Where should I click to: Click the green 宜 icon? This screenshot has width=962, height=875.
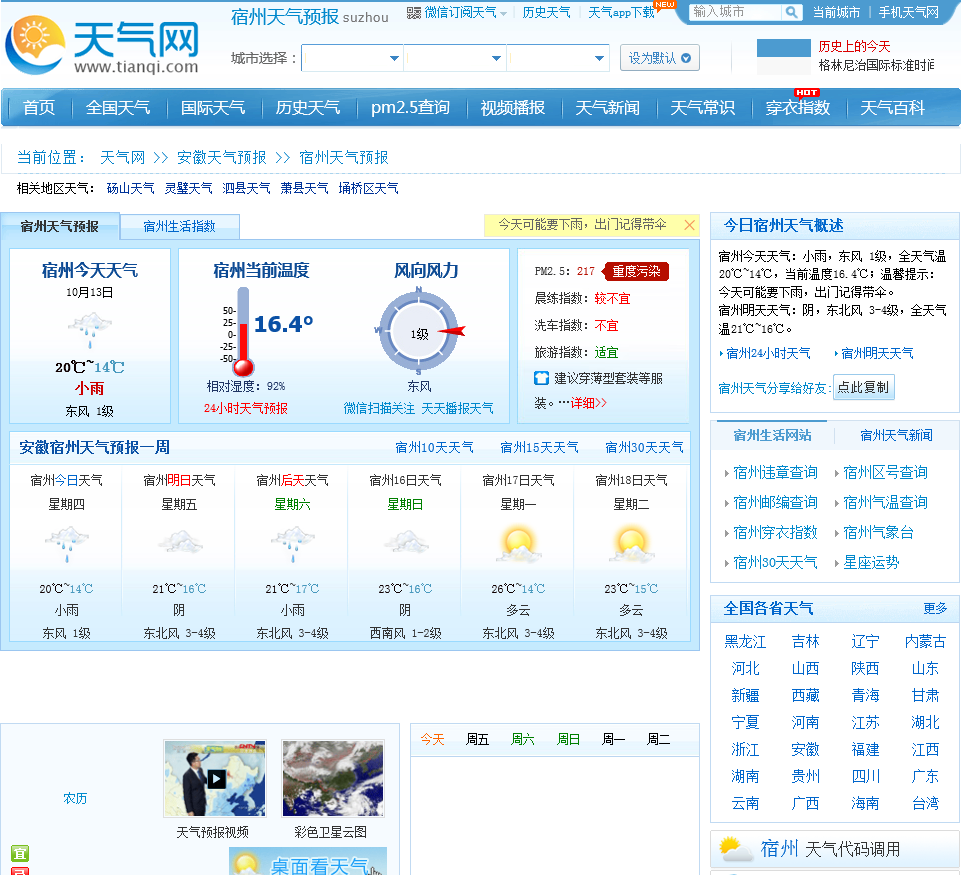click(20, 853)
